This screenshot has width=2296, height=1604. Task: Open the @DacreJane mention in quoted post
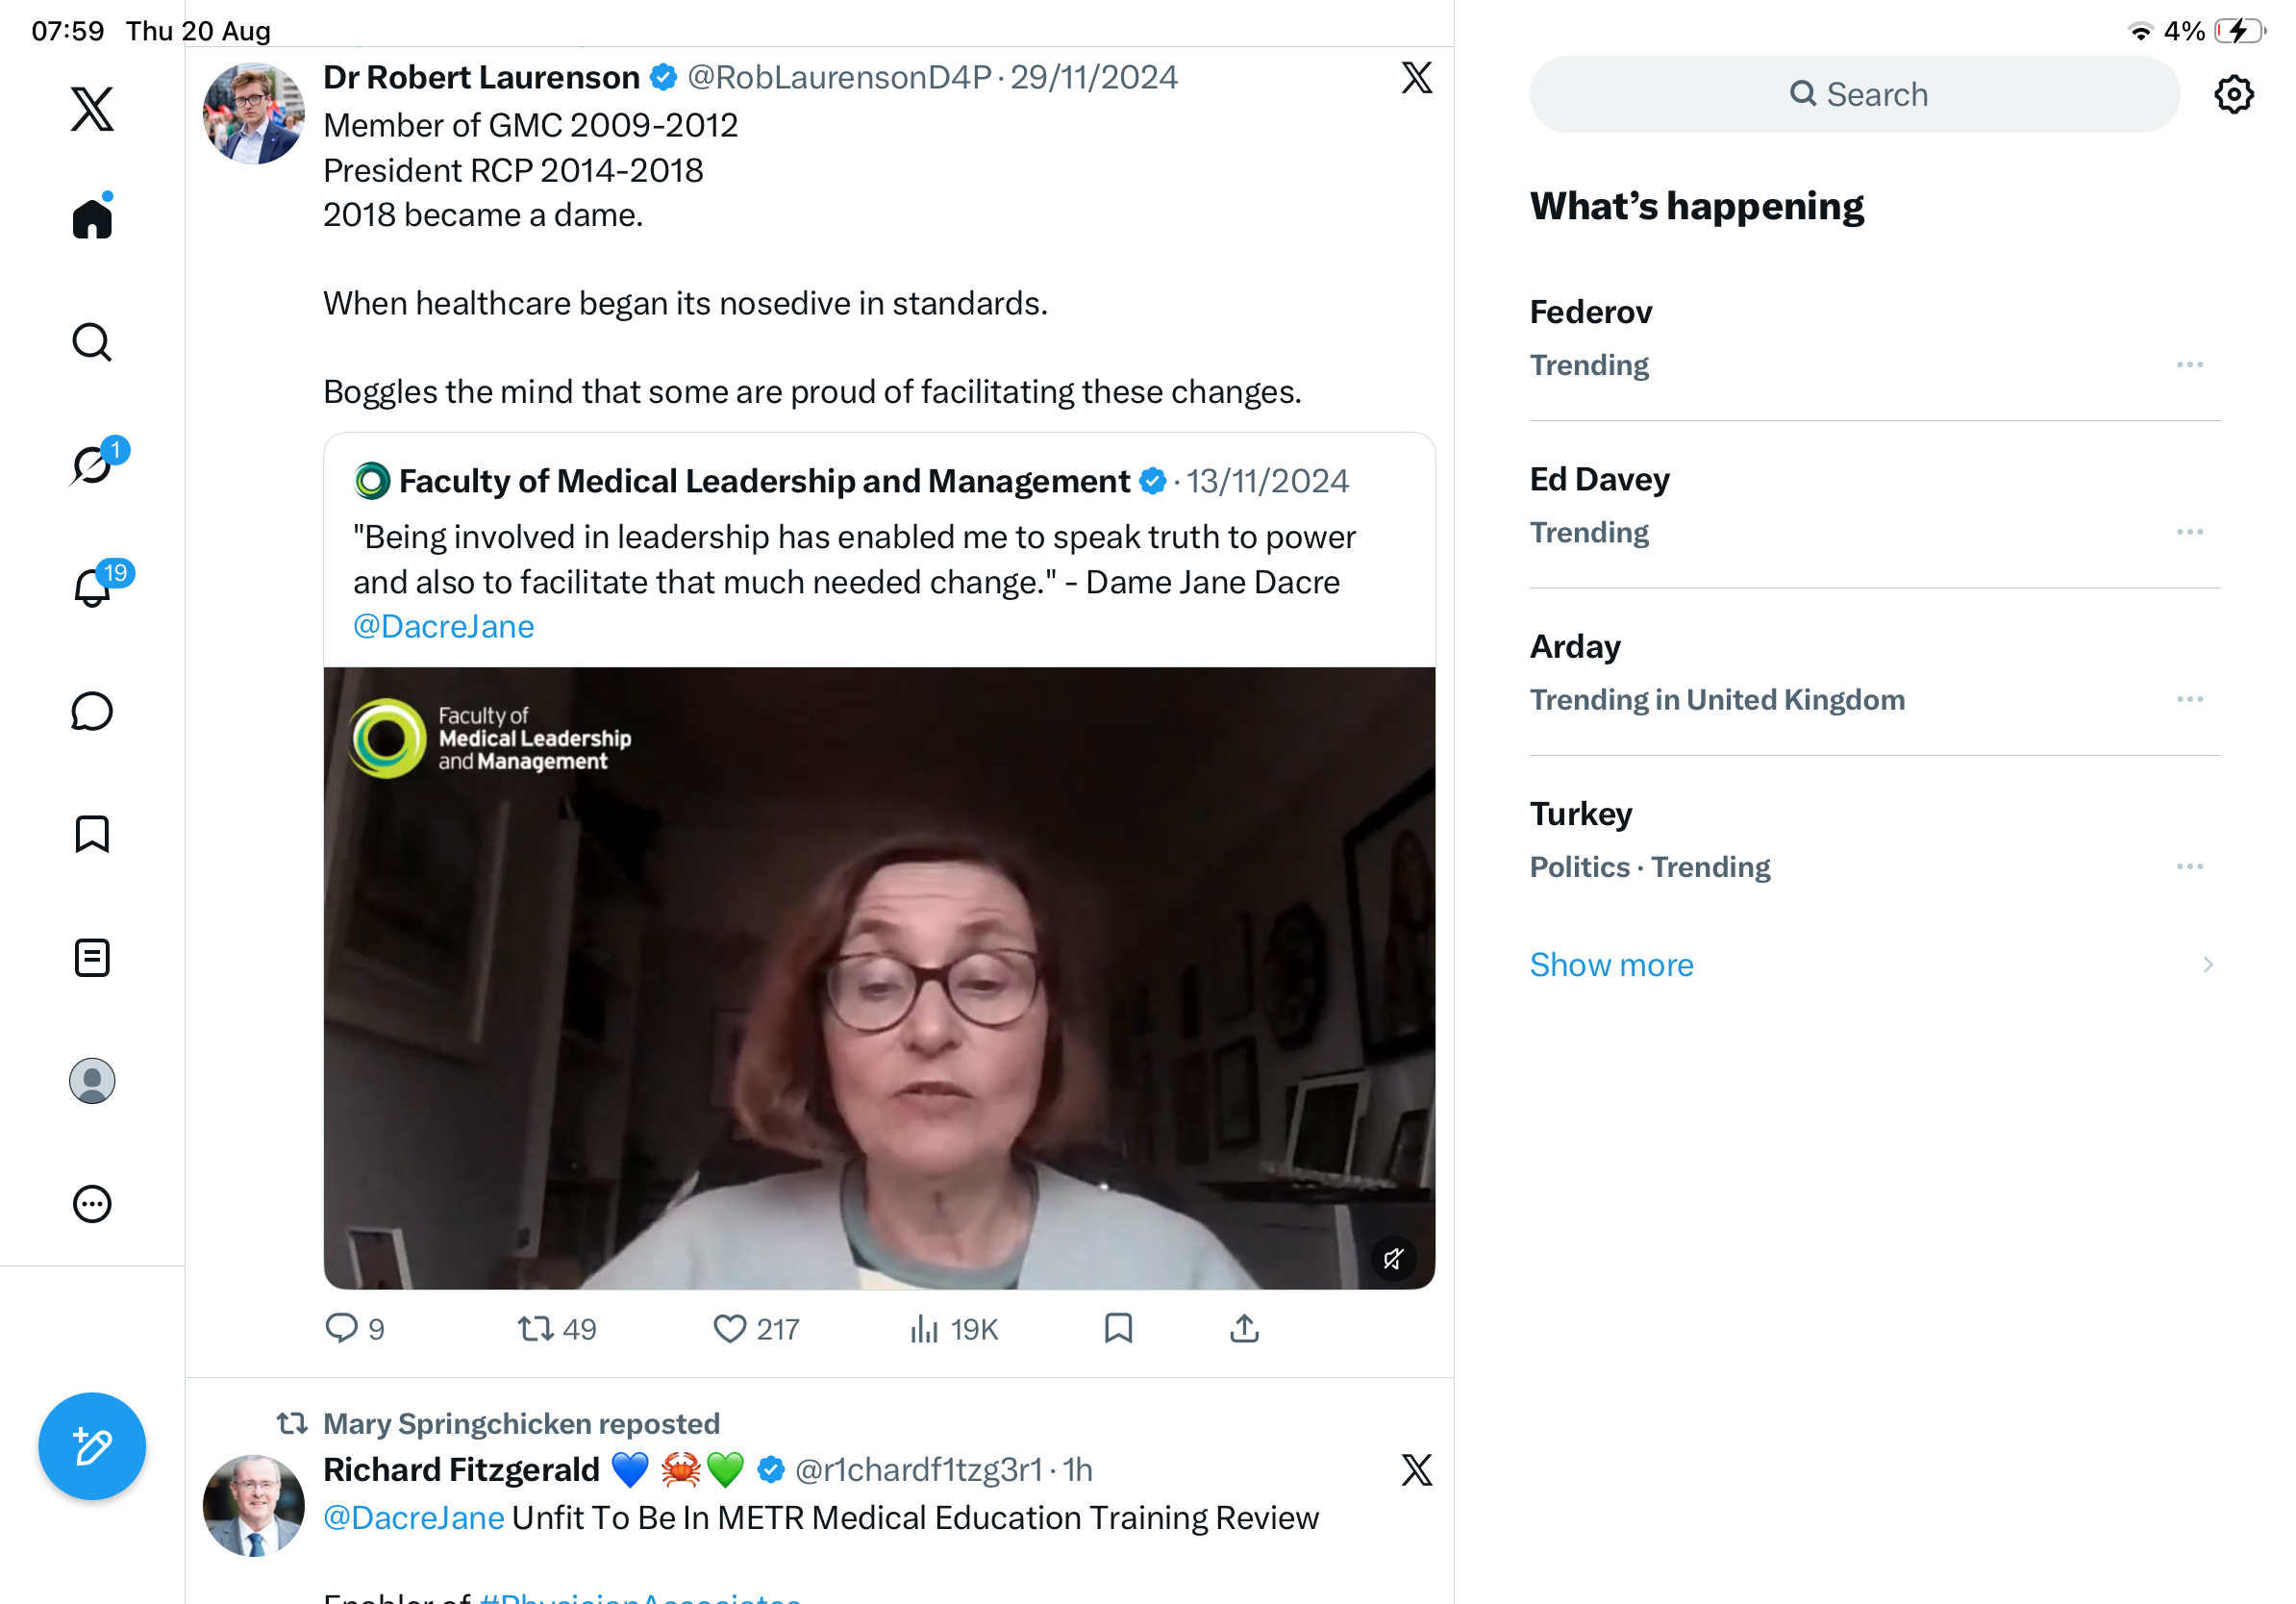point(443,627)
